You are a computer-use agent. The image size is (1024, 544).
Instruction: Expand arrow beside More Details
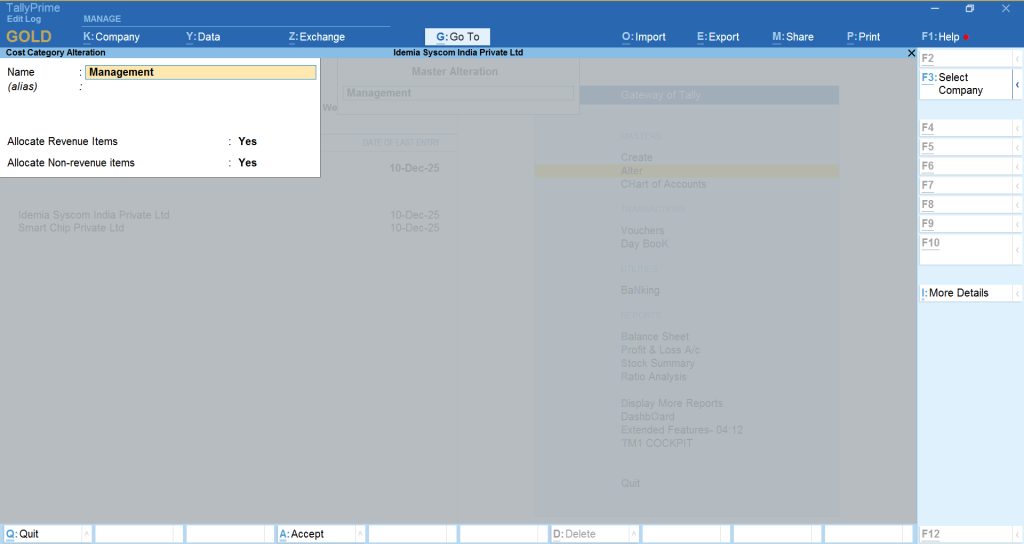pos(1017,293)
